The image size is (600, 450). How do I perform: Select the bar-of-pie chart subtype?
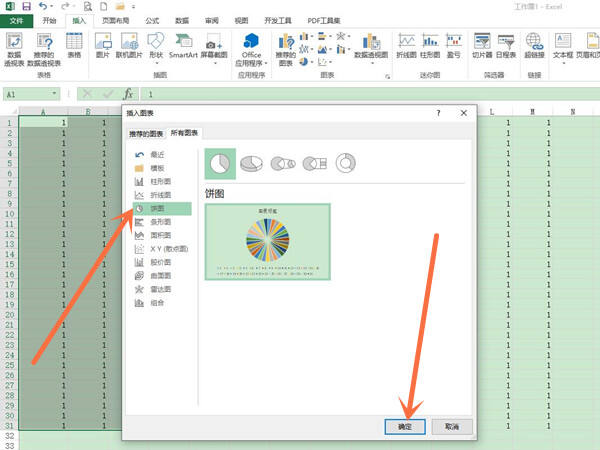314,163
